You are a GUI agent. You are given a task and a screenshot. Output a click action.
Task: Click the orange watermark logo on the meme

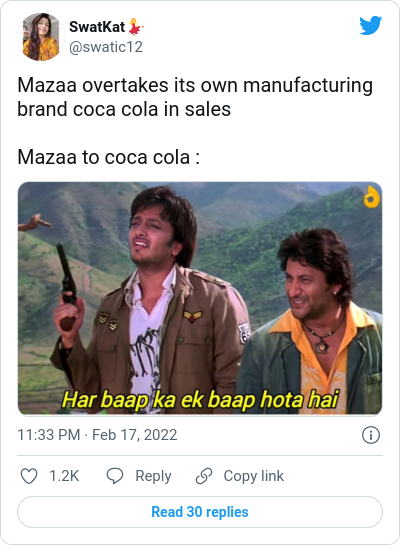point(372,197)
